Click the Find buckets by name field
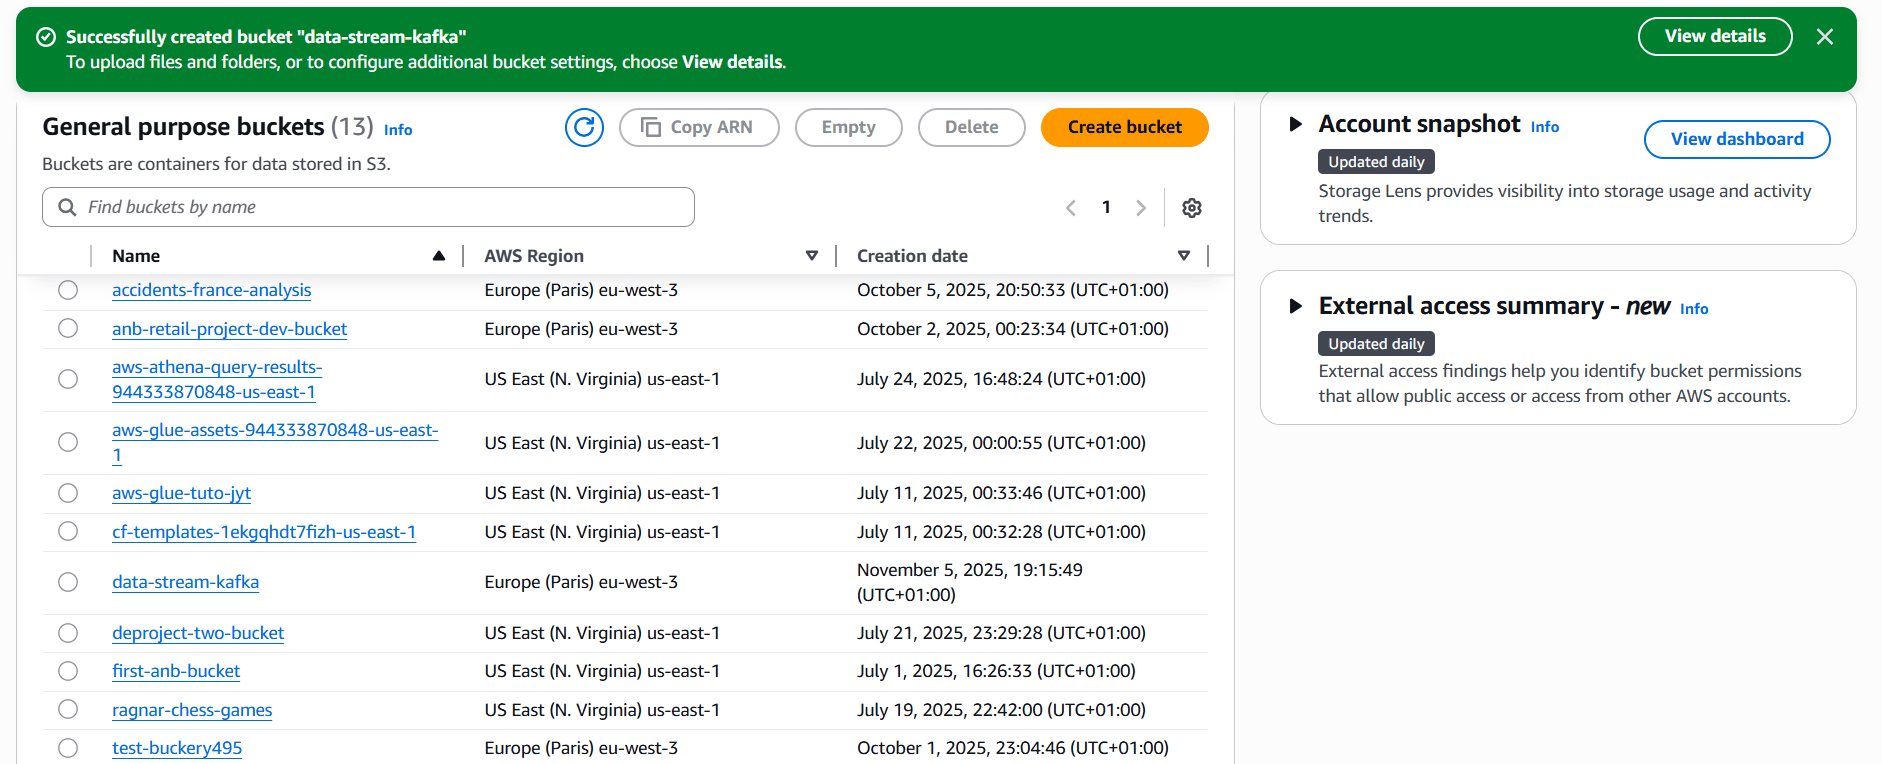Screen dimensions: 1882x764 click(368, 207)
